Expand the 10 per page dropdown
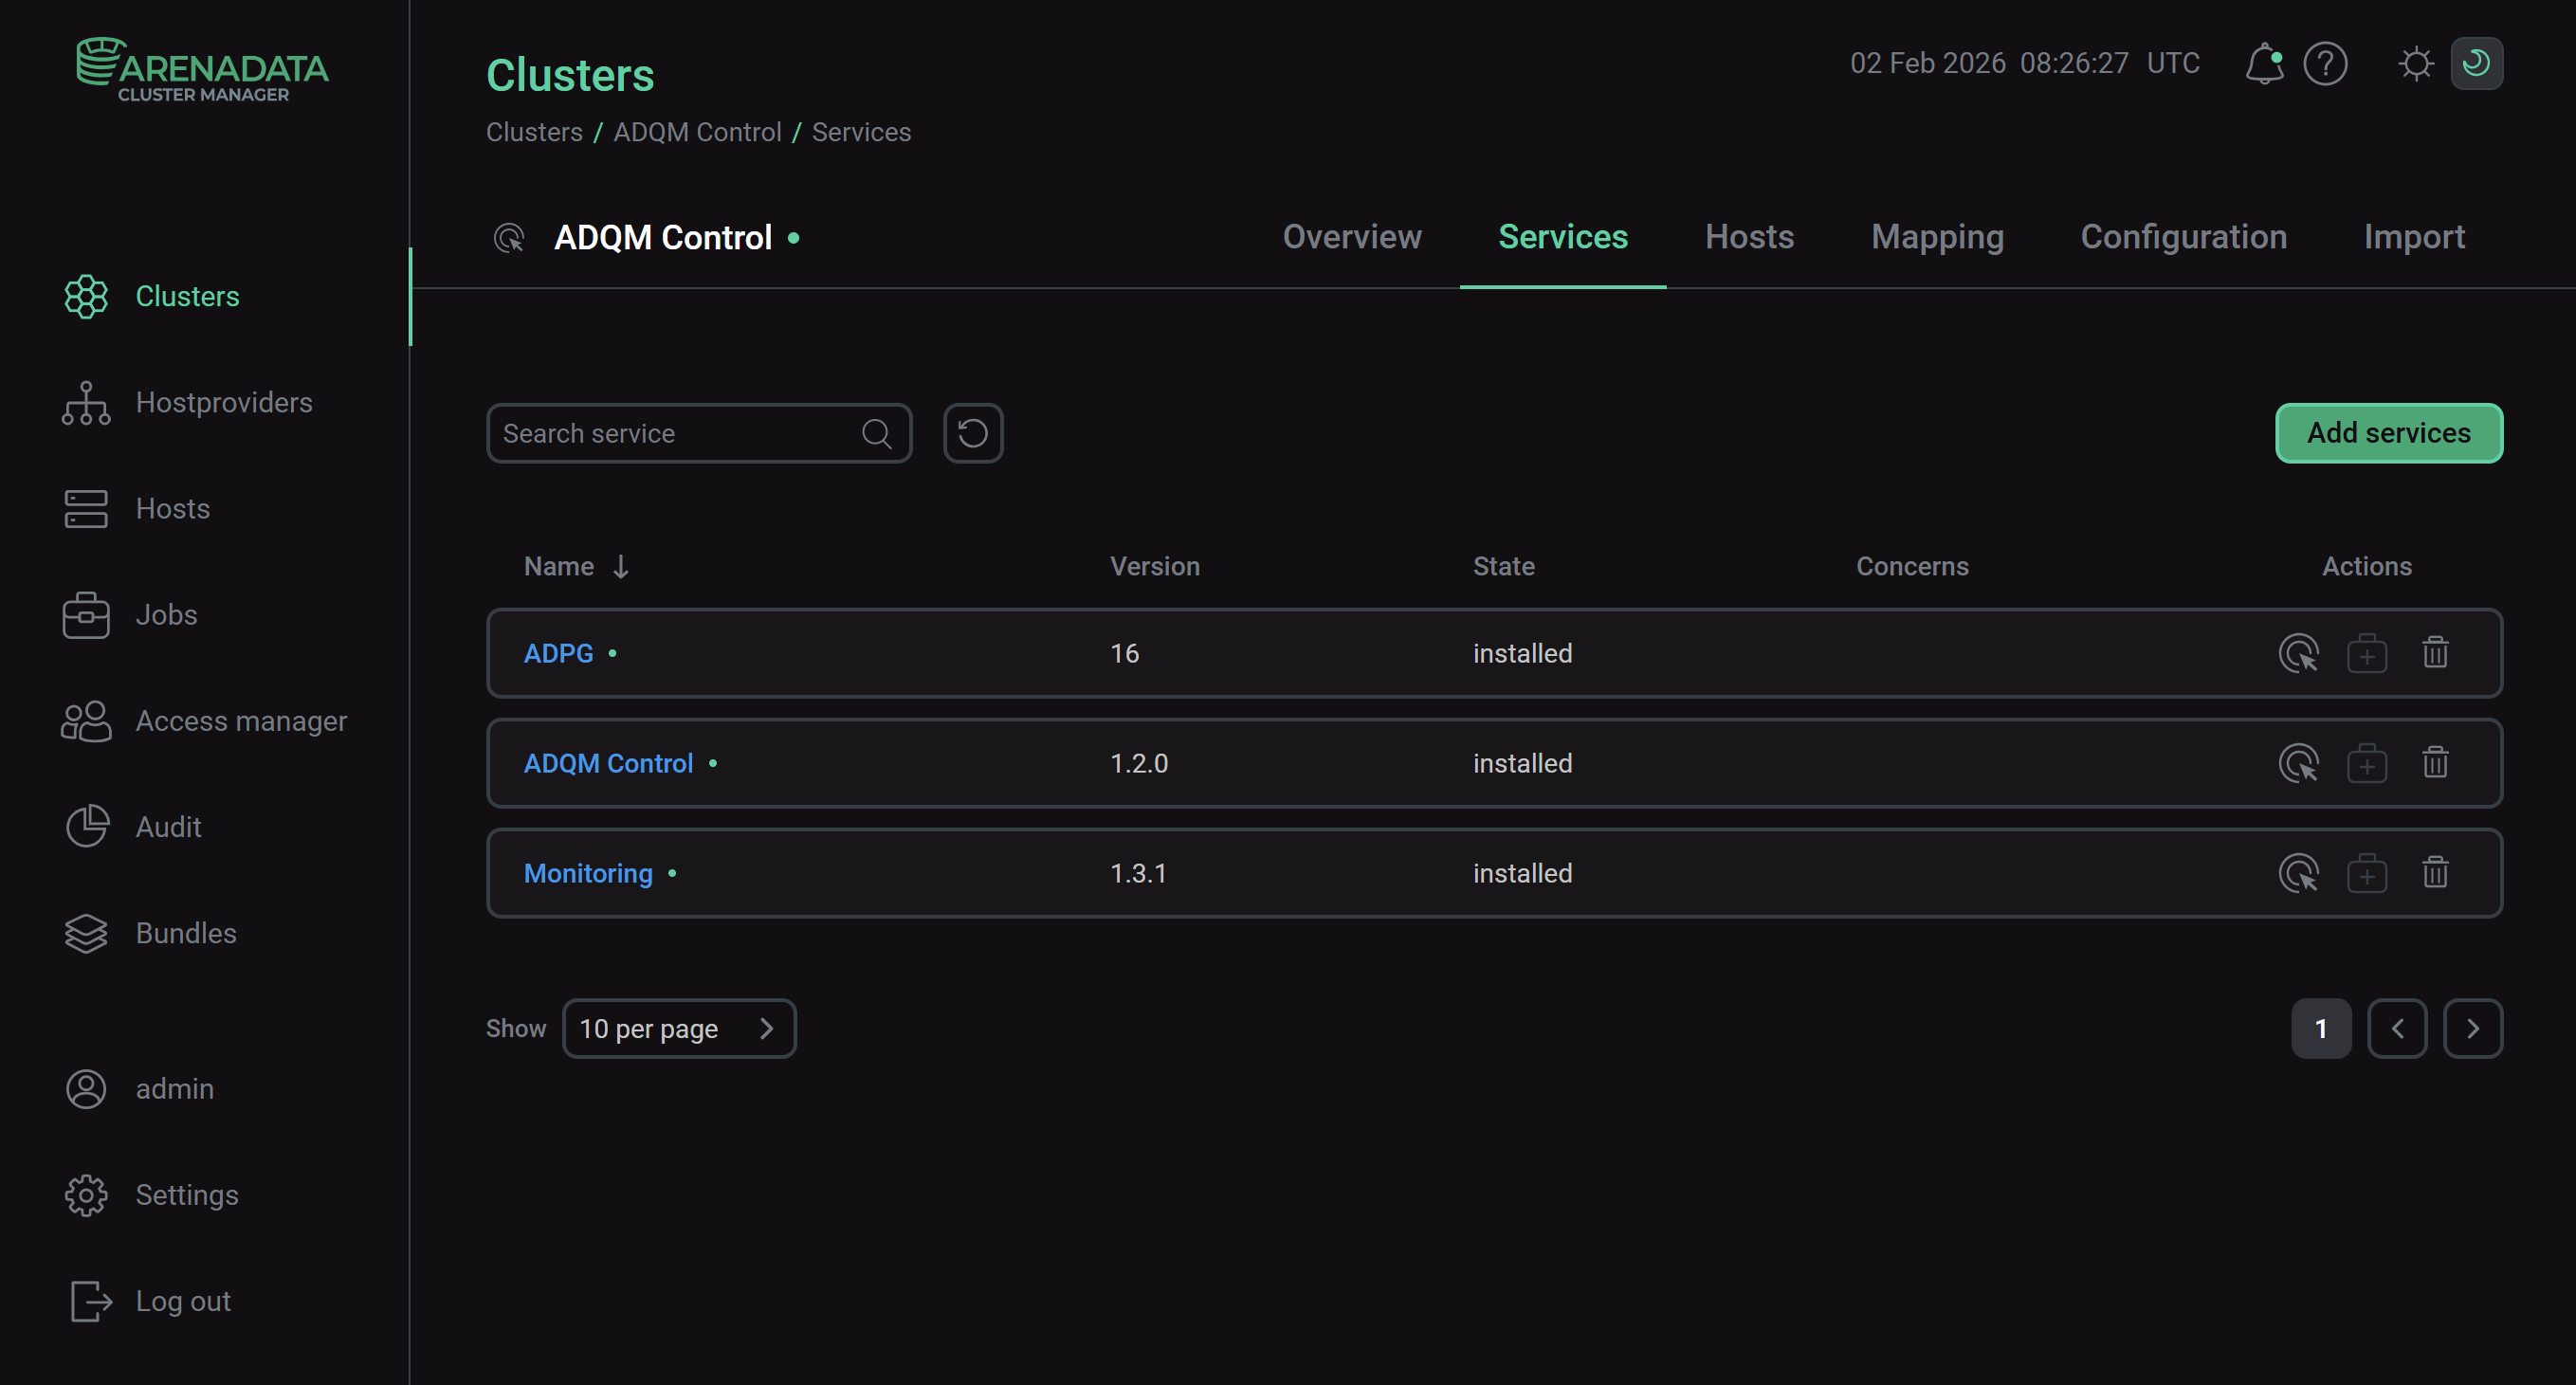Image resolution: width=2576 pixels, height=1385 pixels. 679,1028
